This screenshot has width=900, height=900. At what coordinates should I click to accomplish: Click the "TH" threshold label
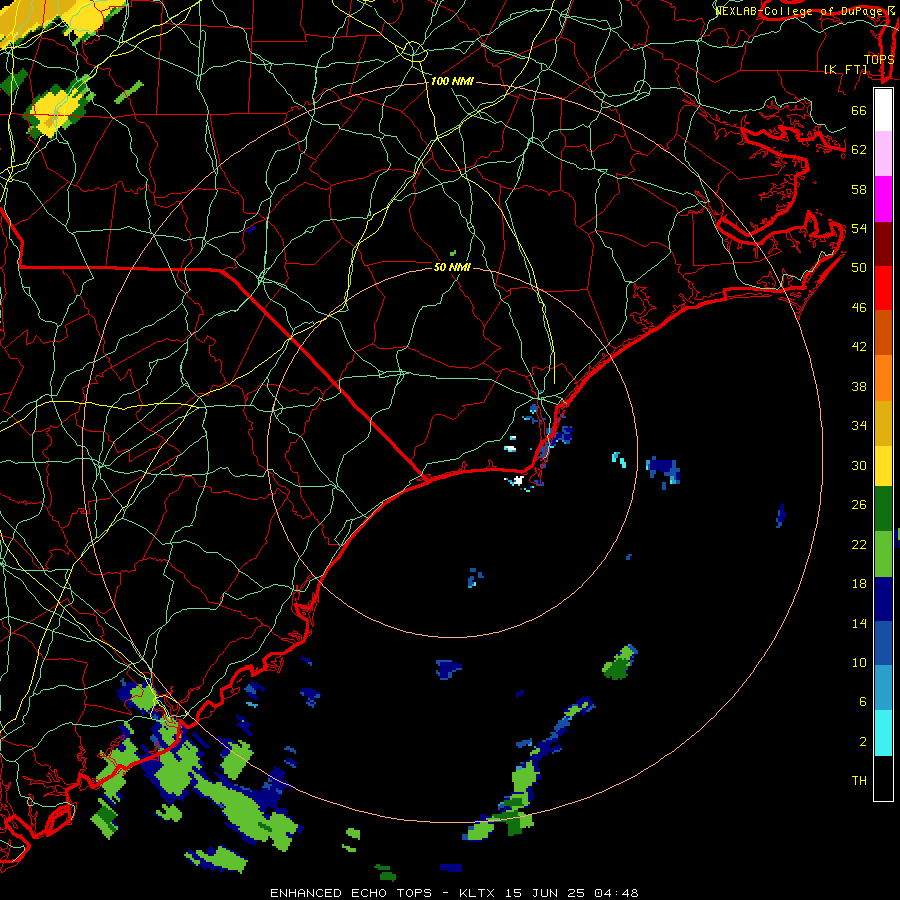(859, 780)
